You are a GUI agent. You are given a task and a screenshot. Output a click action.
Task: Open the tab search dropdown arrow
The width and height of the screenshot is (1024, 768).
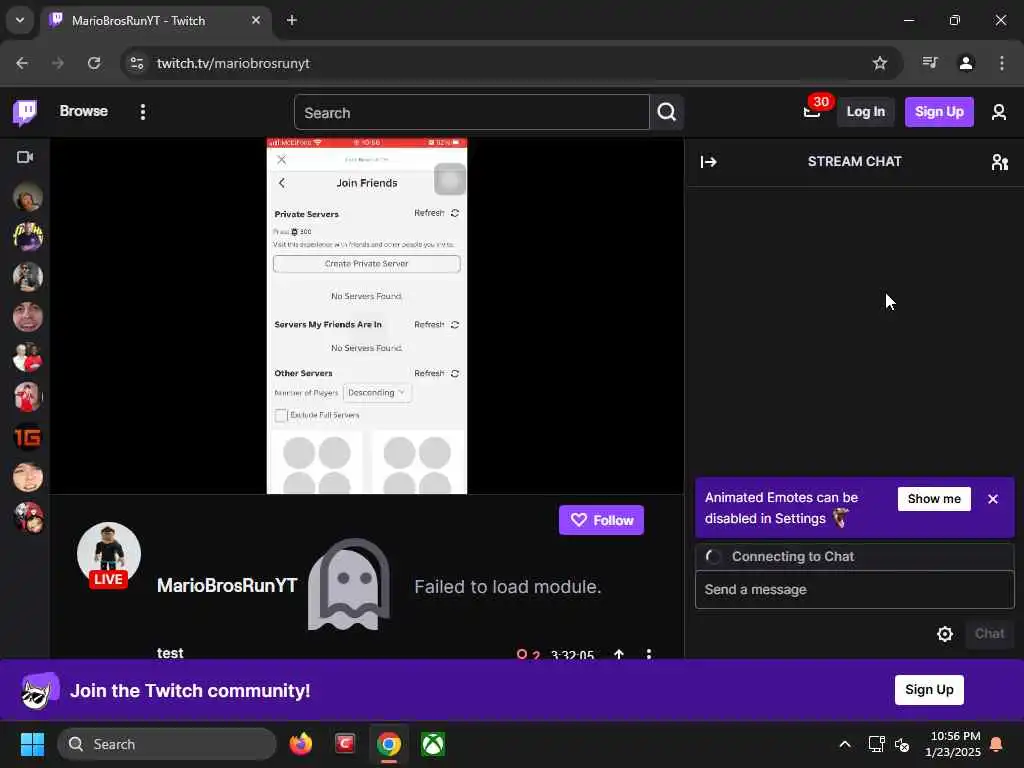click(x=20, y=20)
